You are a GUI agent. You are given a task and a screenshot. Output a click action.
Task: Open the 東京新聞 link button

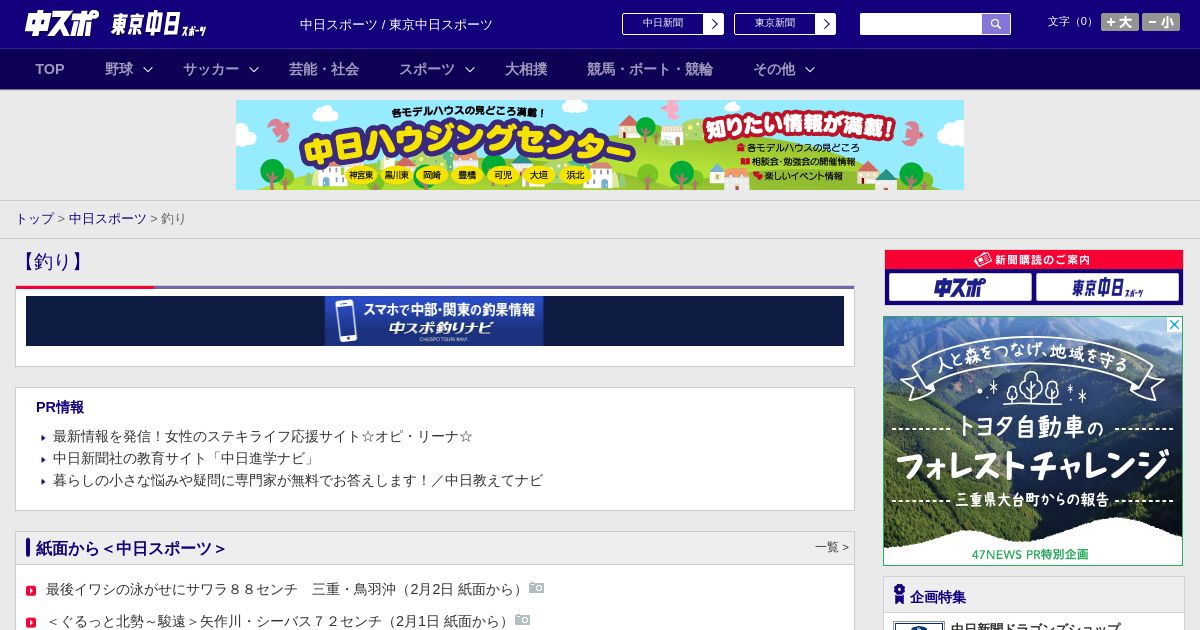(x=775, y=24)
